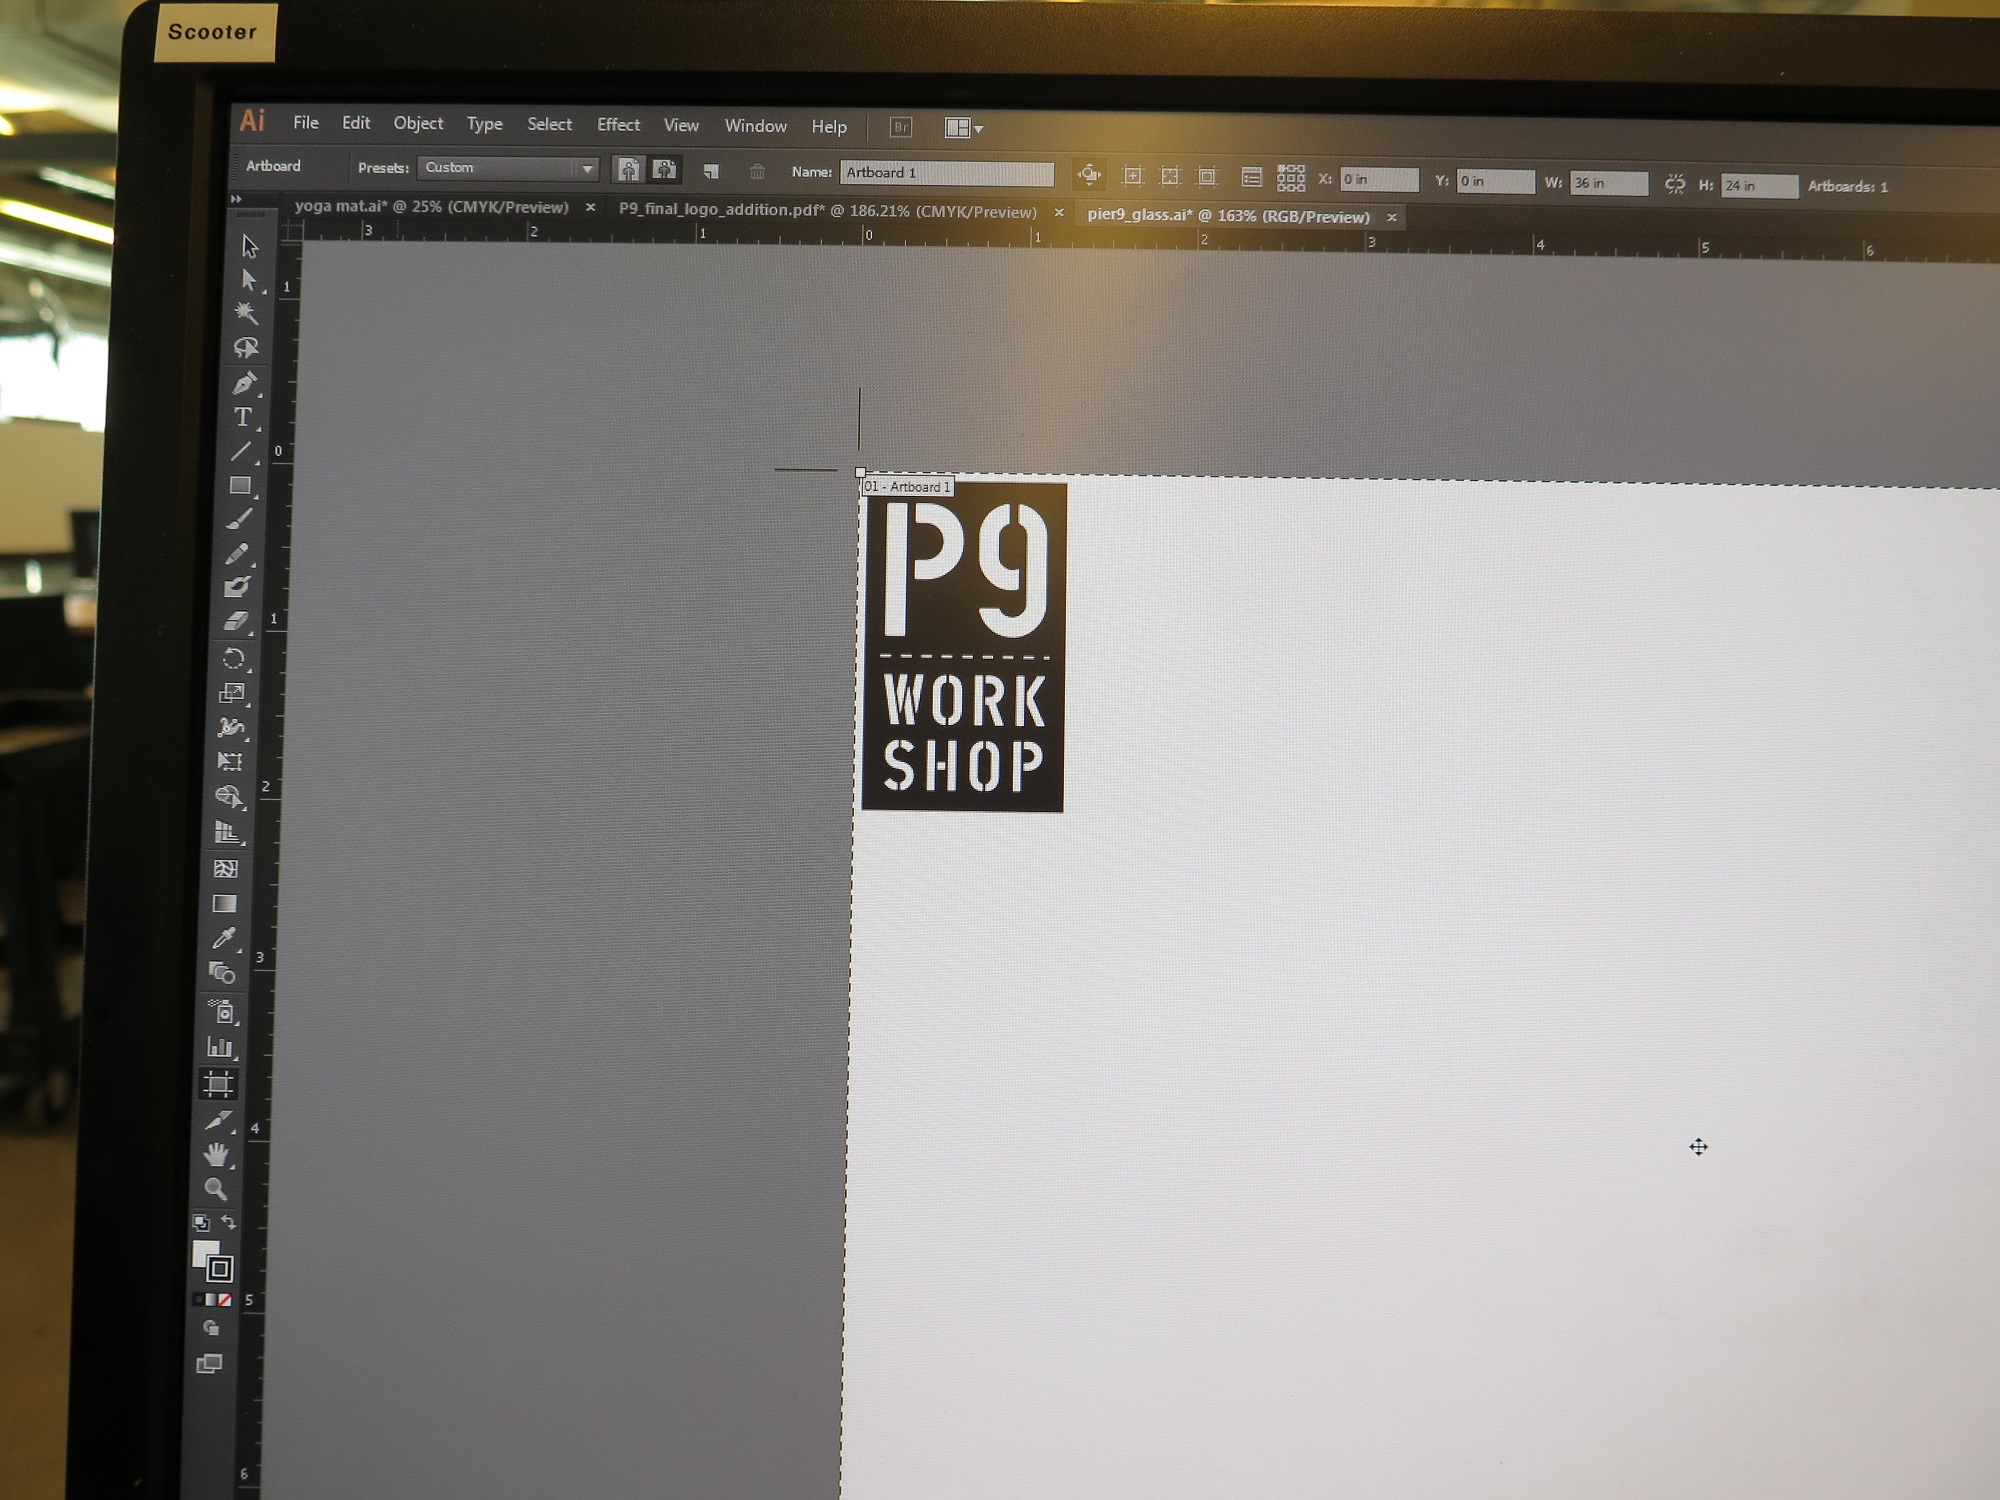Toggle move artwork with artboard
The width and height of the screenshot is (2000, 1500).
pos(1089,176)
